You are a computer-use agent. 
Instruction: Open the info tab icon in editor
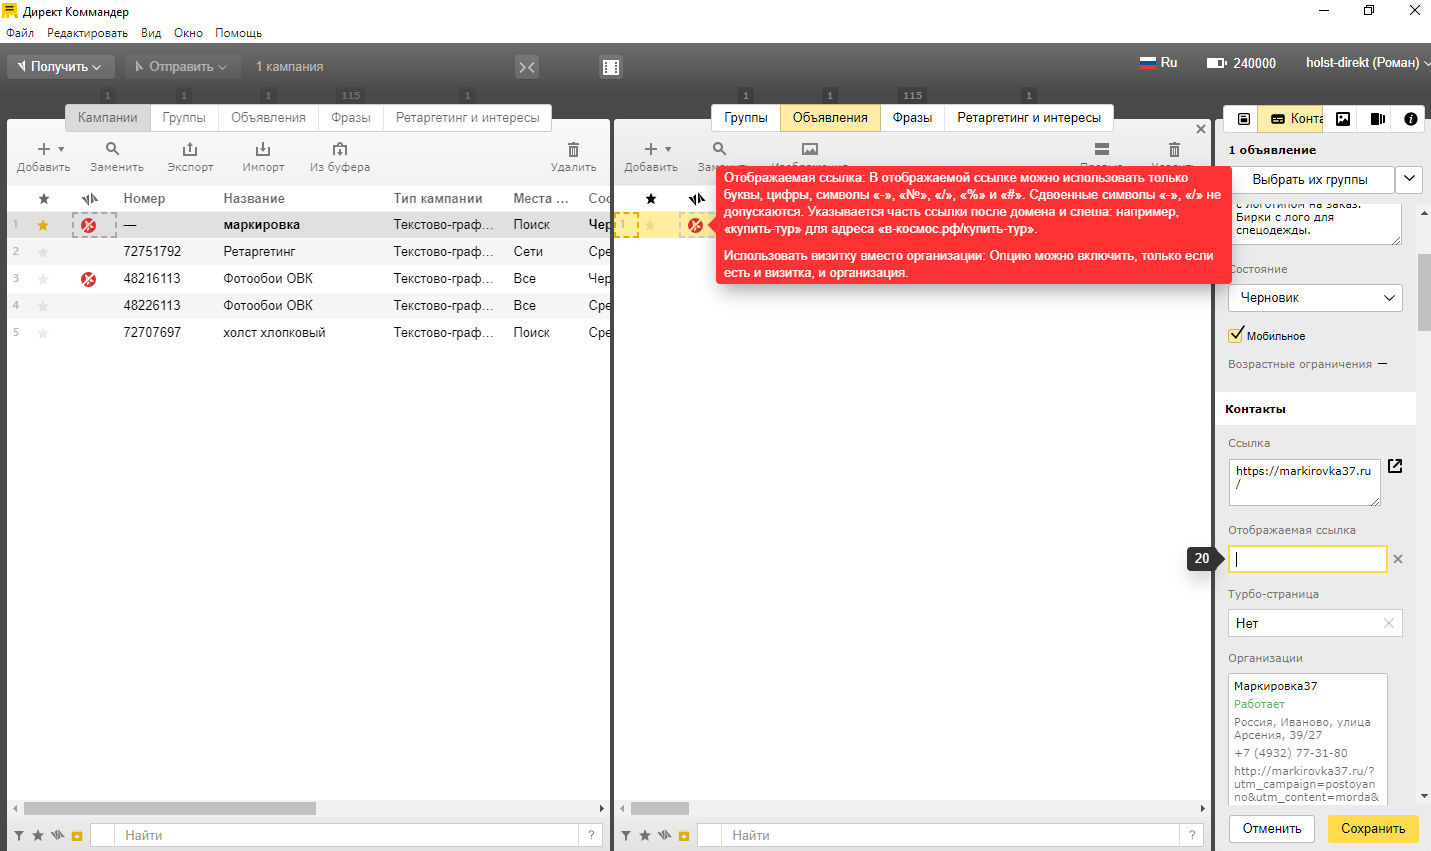point(1411,118)
